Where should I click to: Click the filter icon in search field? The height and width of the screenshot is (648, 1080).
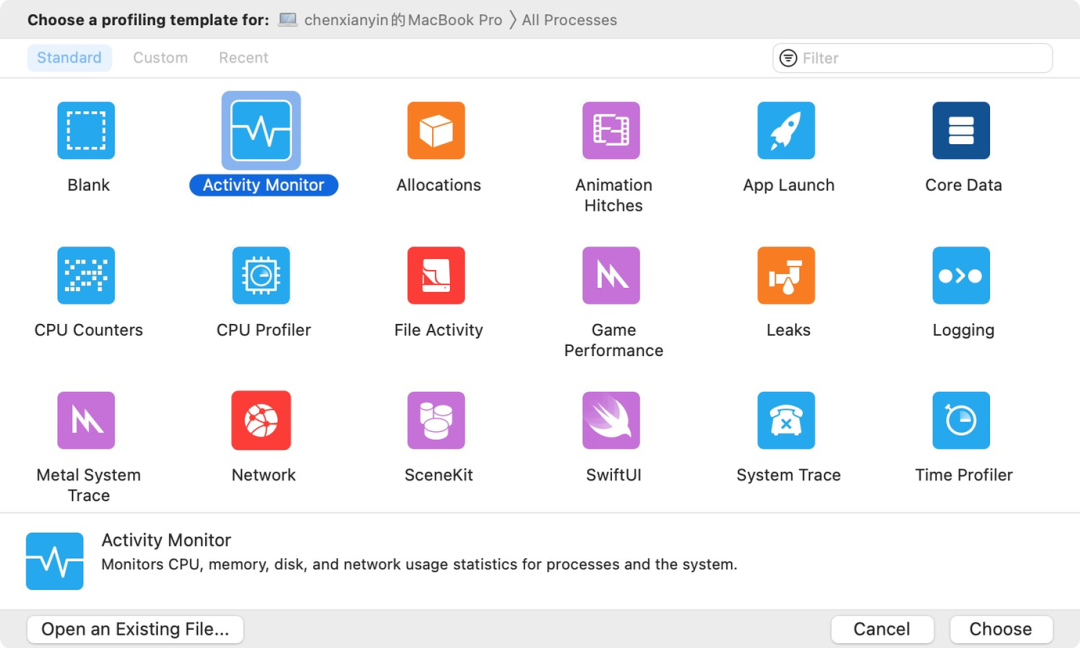click(788, 58)
